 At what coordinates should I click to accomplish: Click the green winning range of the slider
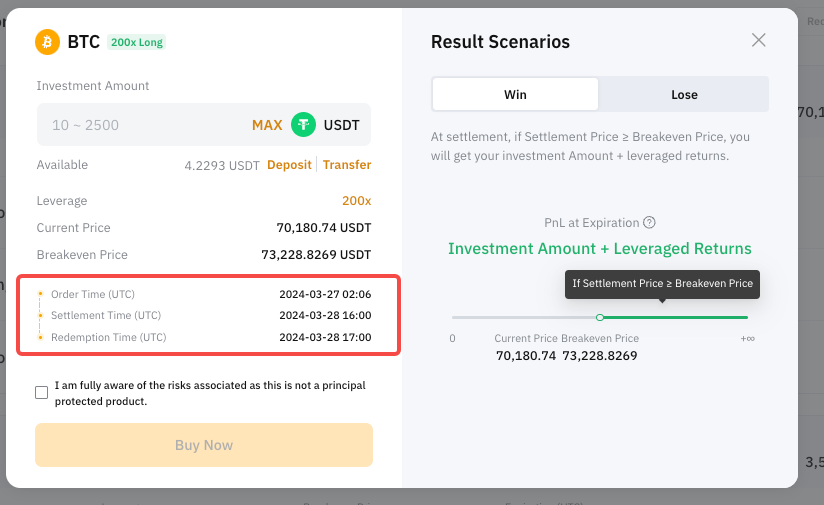point(675,317)
